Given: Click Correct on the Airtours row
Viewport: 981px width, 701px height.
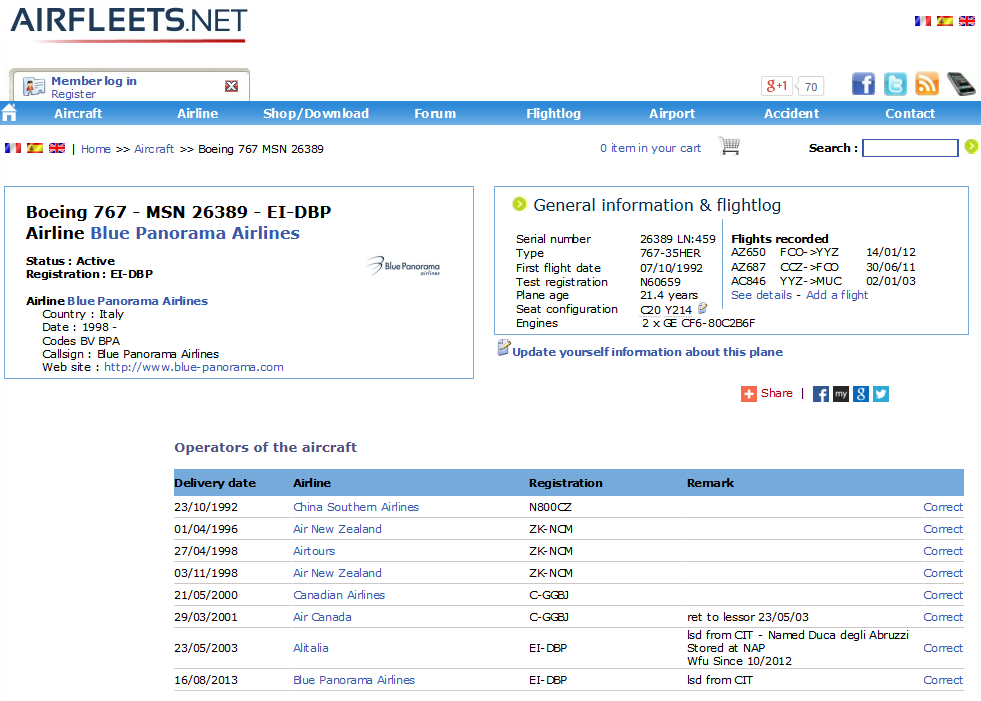Looking at the screenshot, I should [943, 551].
